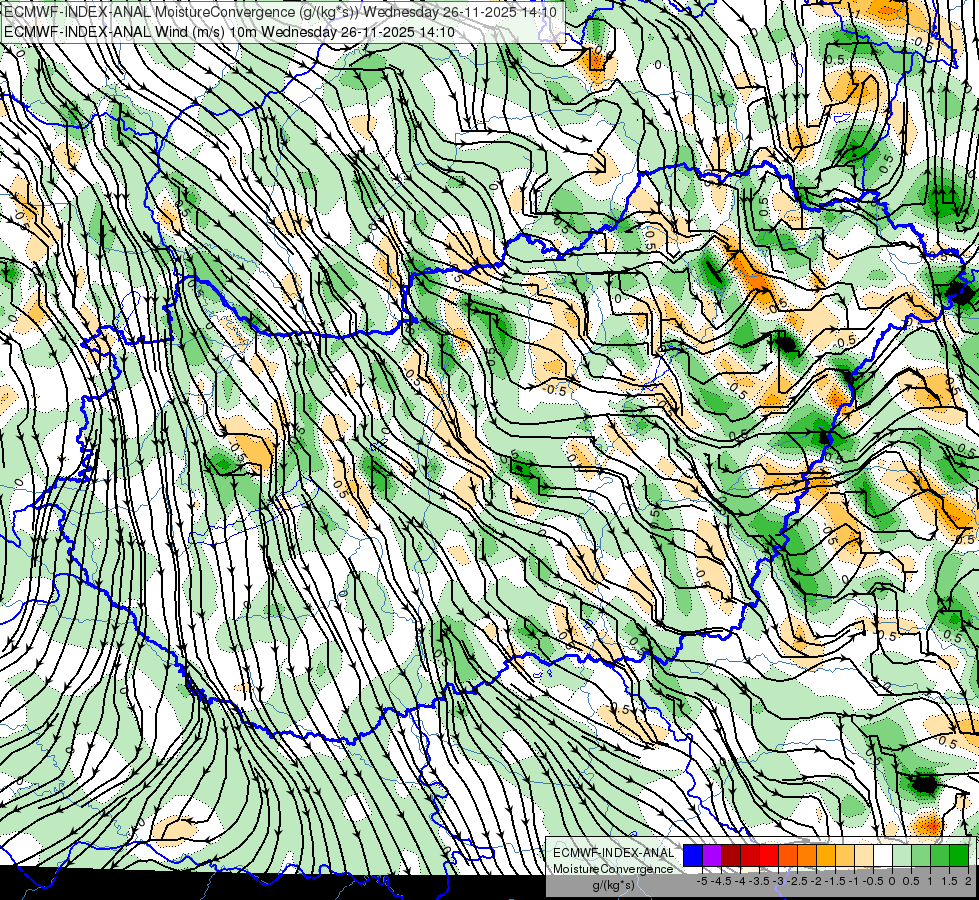This screenshot has height=900, width=979.
Task: Click the purple legend swatch between -5 and -4.5
Action: (x=712, y=856)
